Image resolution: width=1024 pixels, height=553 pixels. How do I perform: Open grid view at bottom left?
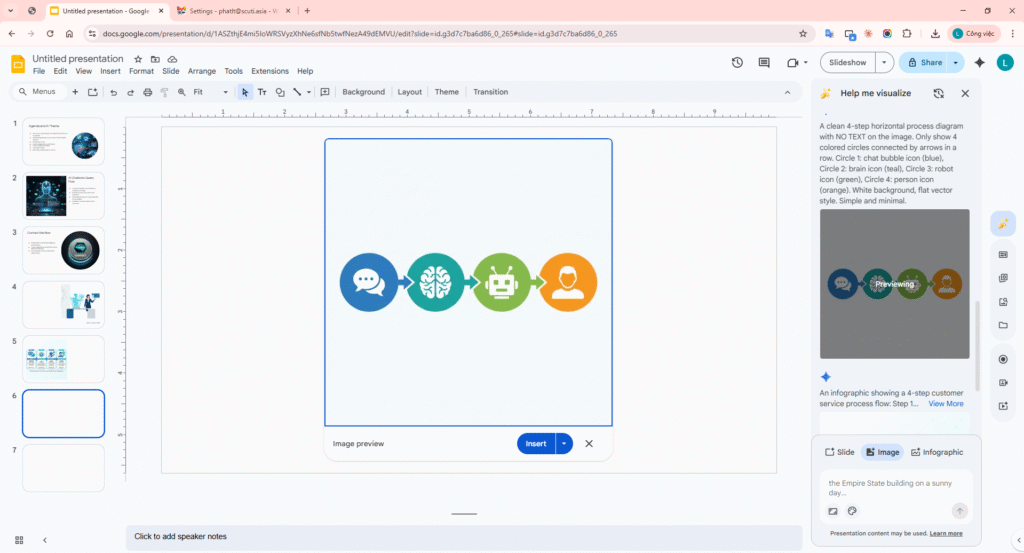[x=19, y=540]
